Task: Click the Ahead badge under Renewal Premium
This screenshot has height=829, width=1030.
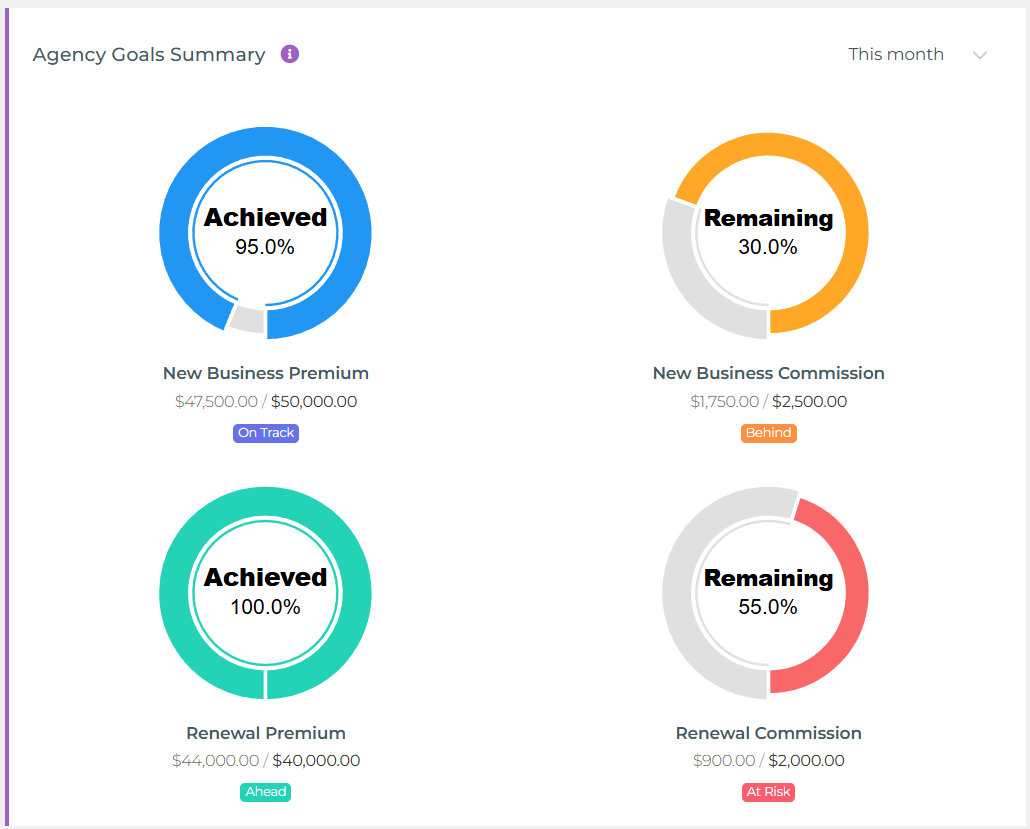Action: pyautogui.click(x=265, y=791)
